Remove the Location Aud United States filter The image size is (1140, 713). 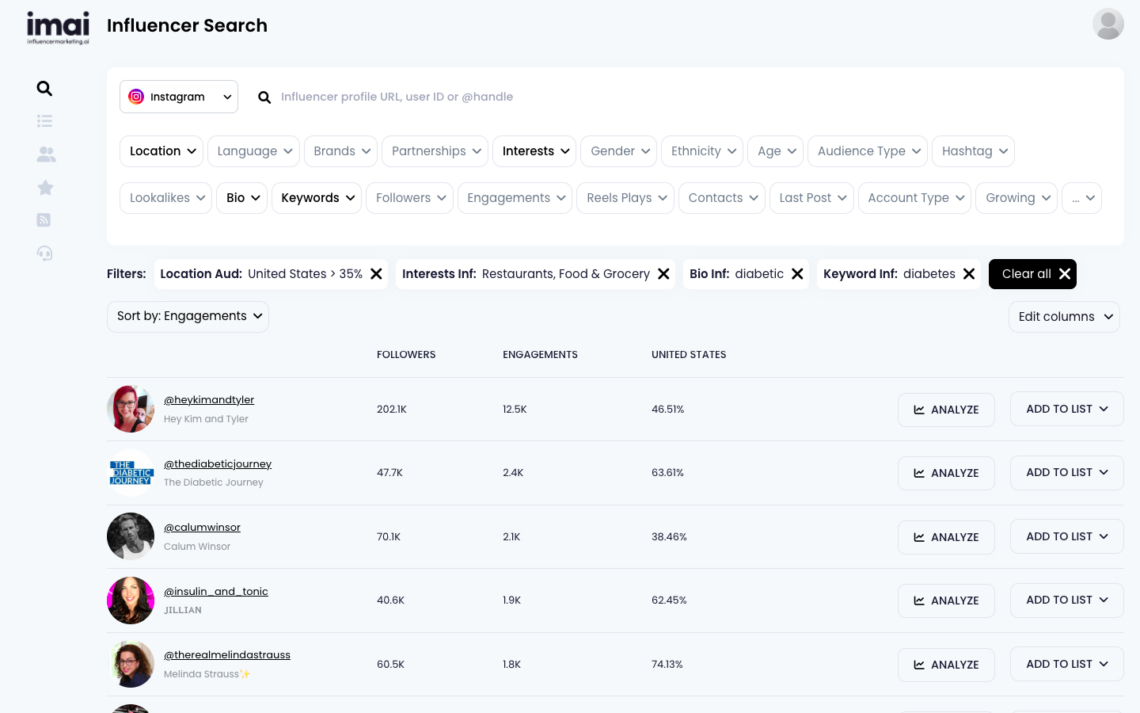pyautogui.click(x=375, y=273)
